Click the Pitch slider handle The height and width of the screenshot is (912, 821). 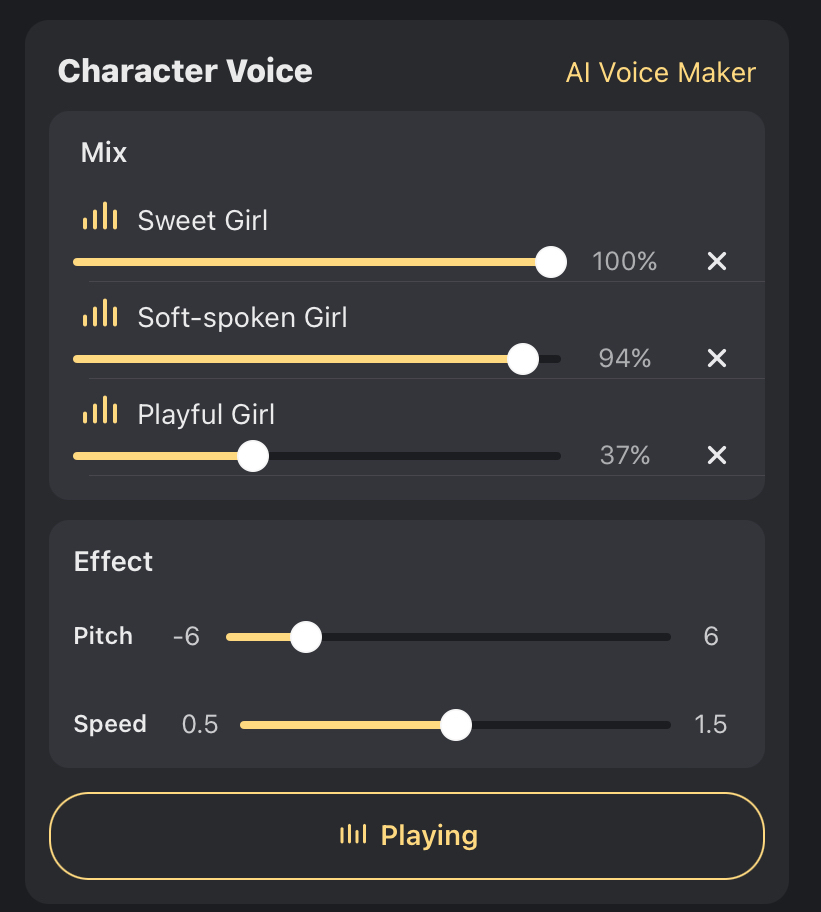tap(306, 636)
